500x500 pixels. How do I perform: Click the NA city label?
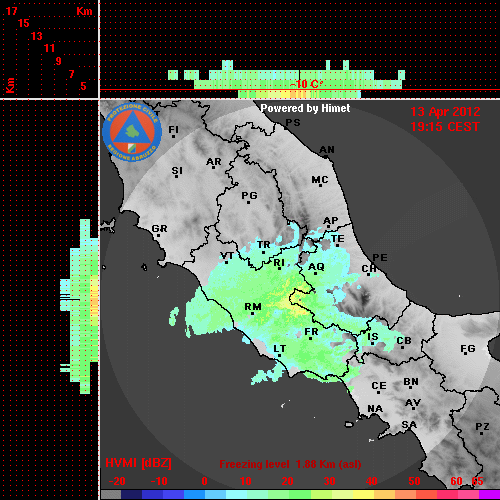tap(375, 409)
